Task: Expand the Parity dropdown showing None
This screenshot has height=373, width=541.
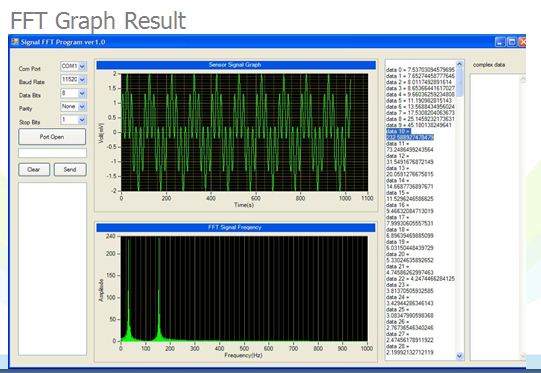Action: click(x=82, y=107)
